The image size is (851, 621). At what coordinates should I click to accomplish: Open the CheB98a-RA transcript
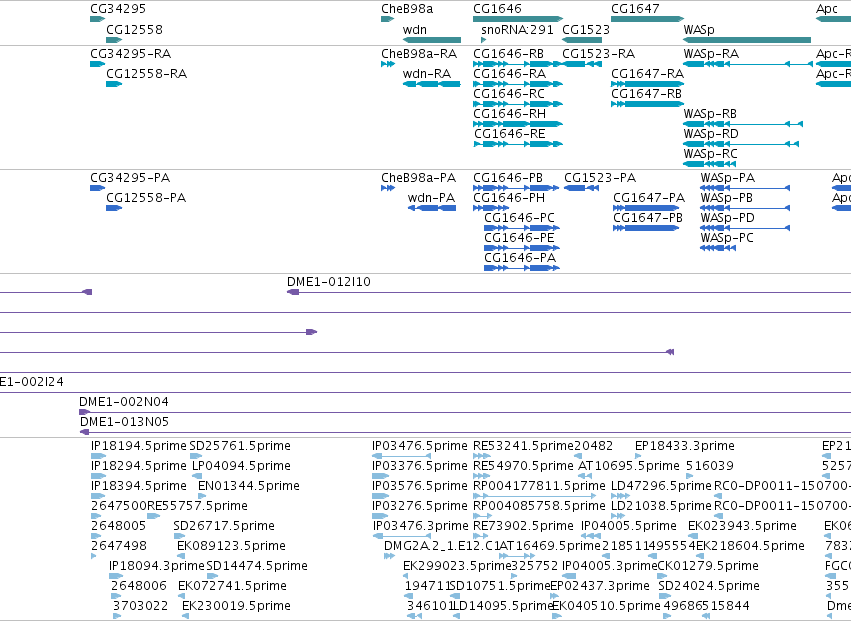388,64
